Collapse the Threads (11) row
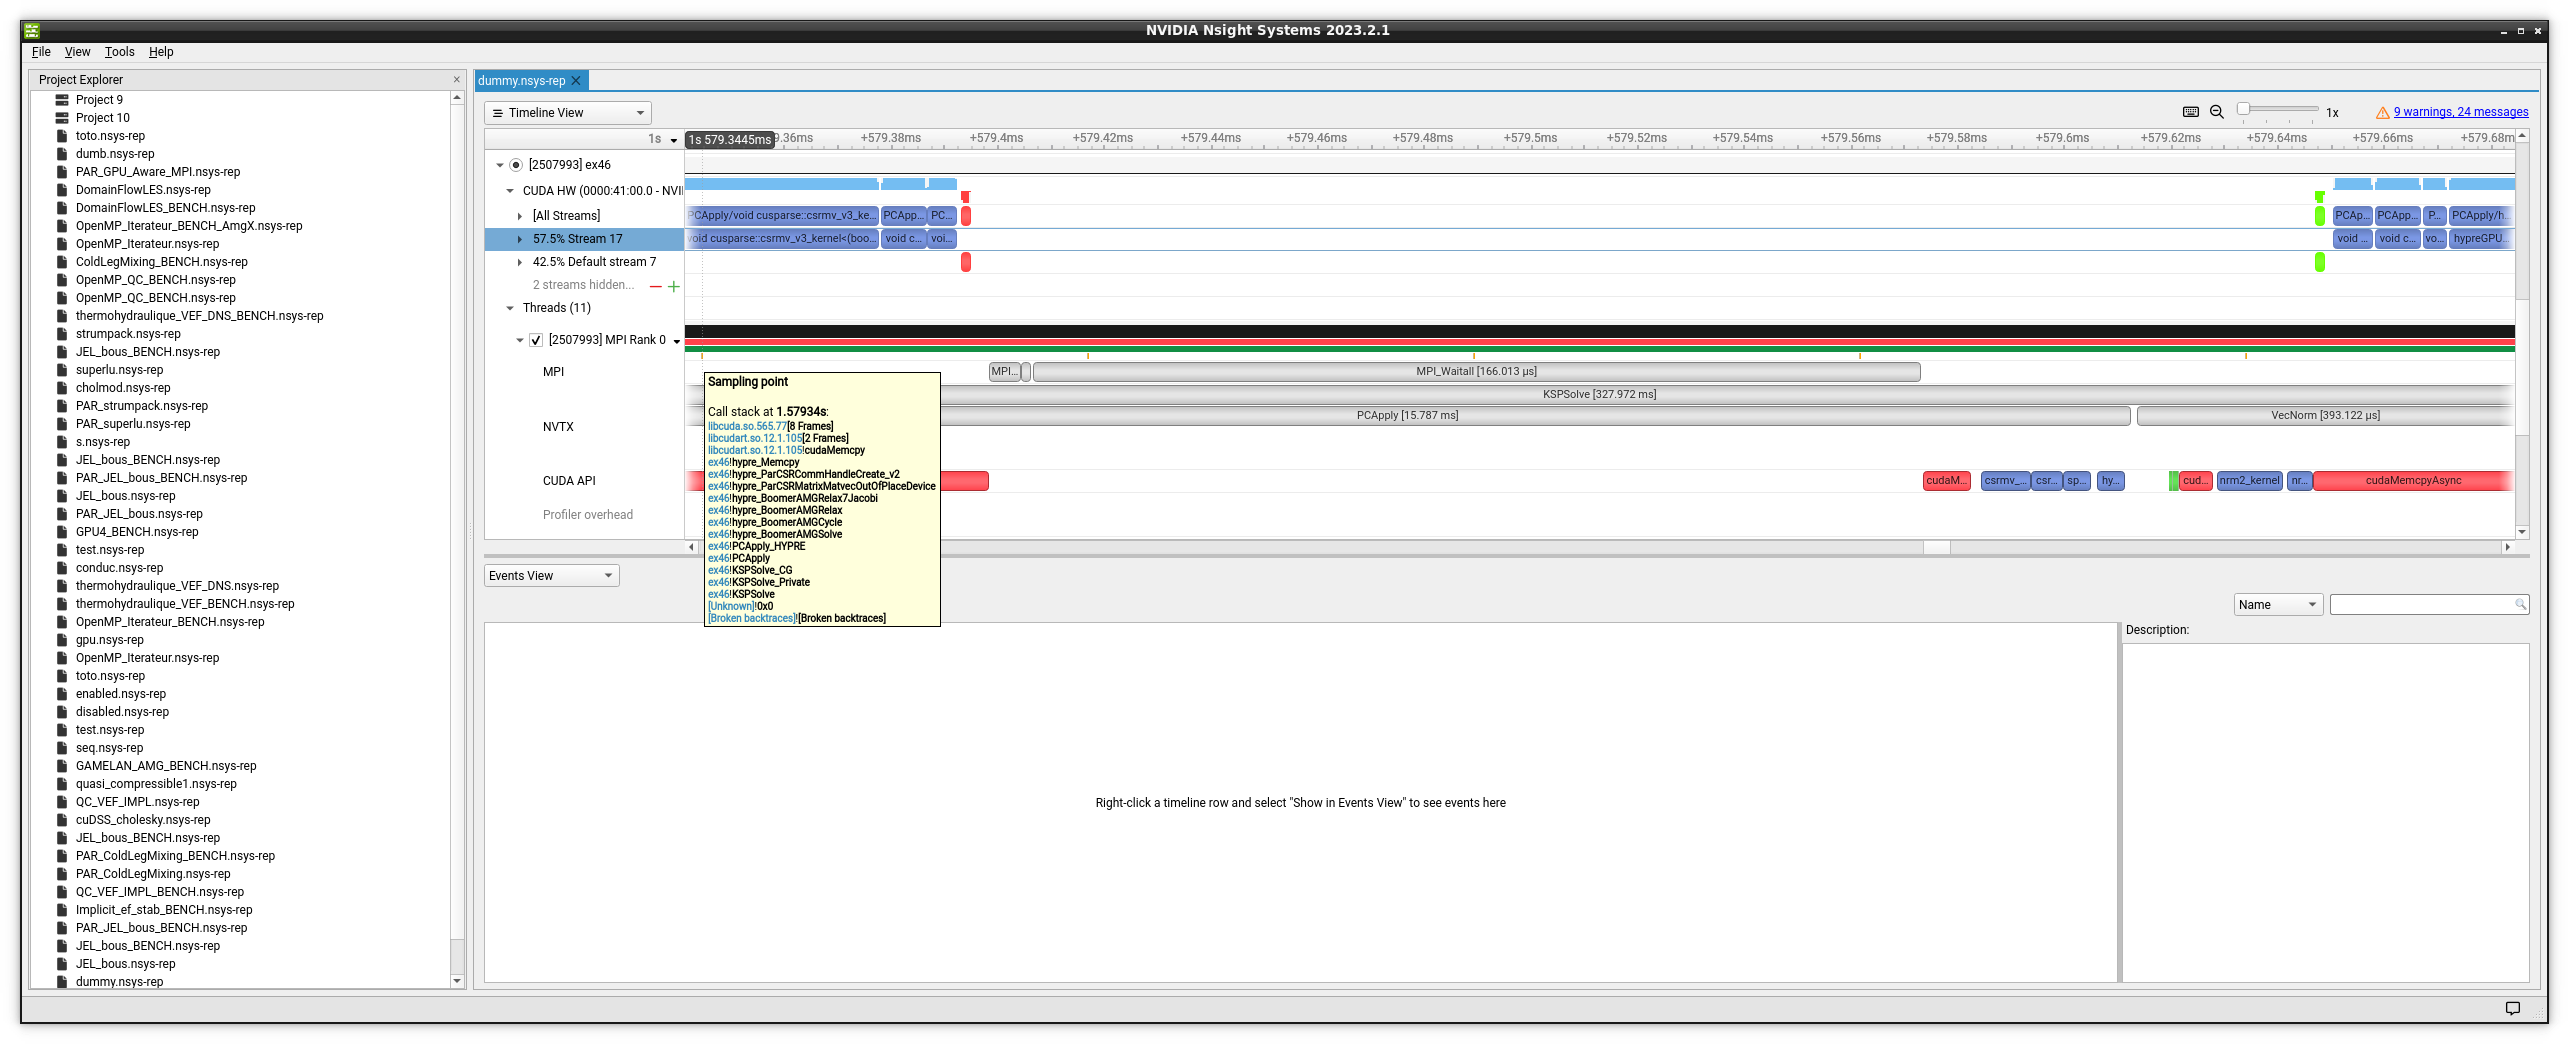 510,308
